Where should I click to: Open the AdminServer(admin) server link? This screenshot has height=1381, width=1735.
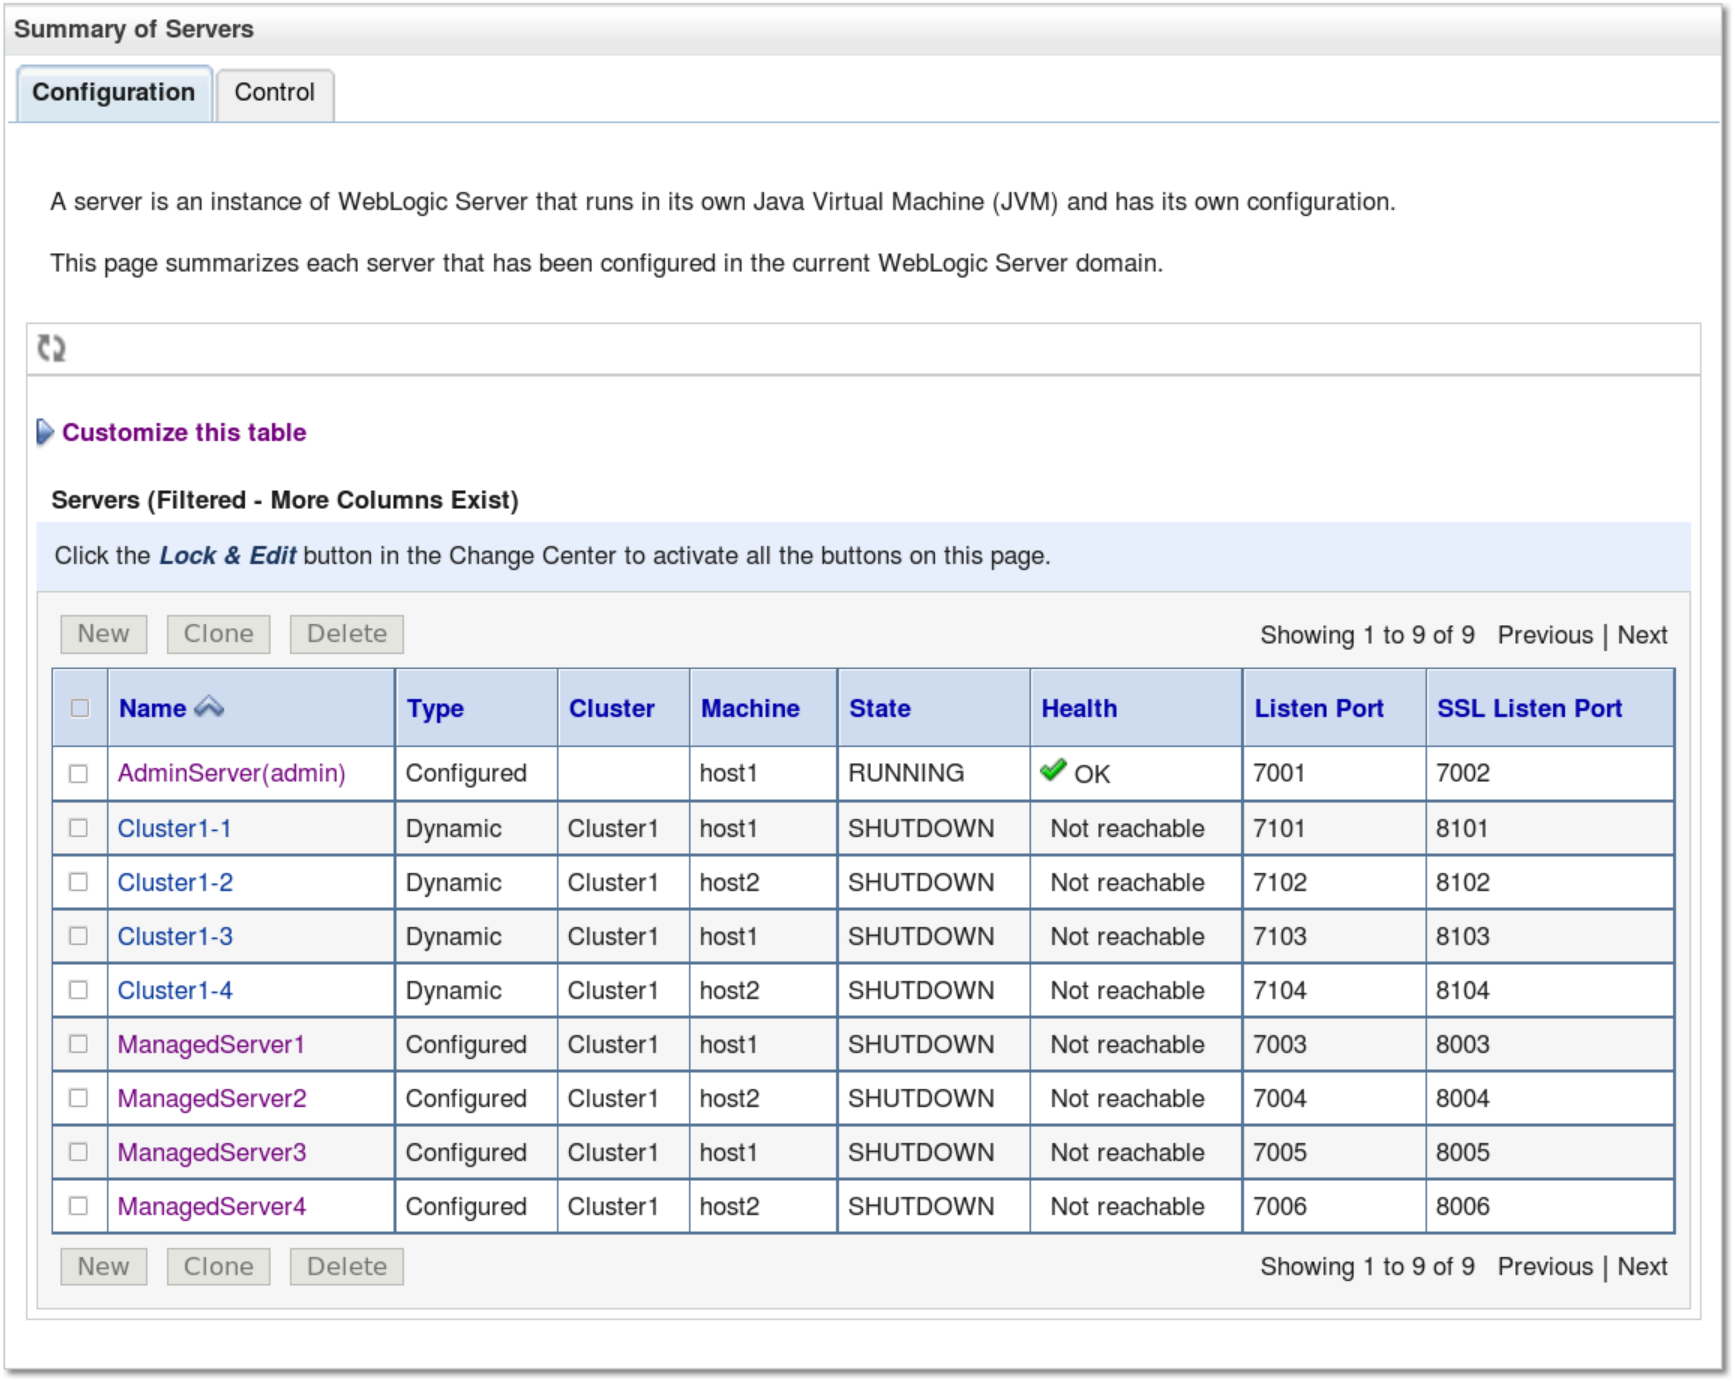[x=232, y=773]
